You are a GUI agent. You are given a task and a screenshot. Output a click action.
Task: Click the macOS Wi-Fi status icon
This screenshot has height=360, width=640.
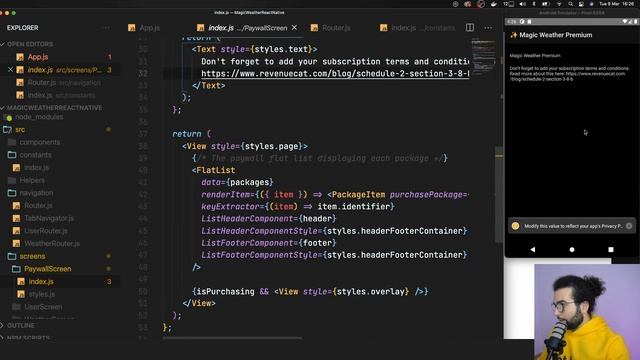pyautogui.click(x=559, y=4)
